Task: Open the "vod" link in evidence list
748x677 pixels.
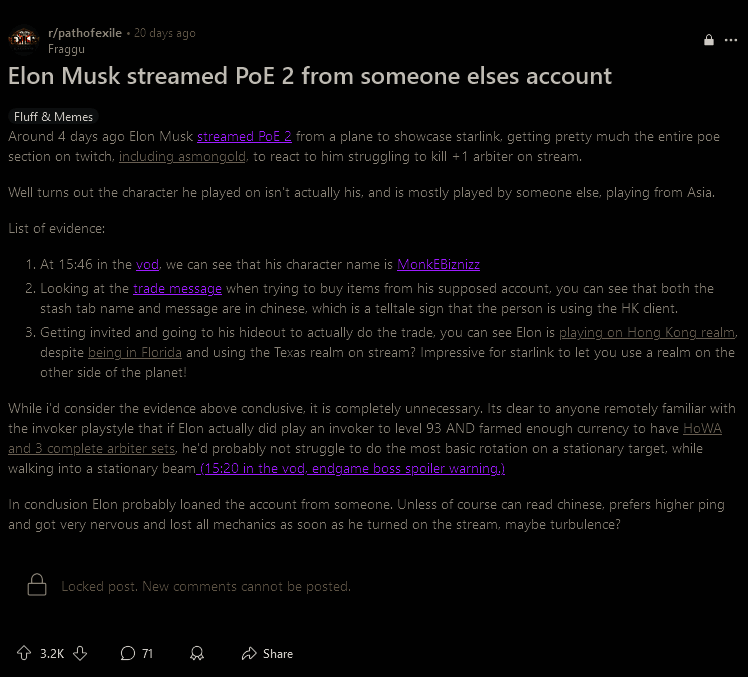Action: 147,264
